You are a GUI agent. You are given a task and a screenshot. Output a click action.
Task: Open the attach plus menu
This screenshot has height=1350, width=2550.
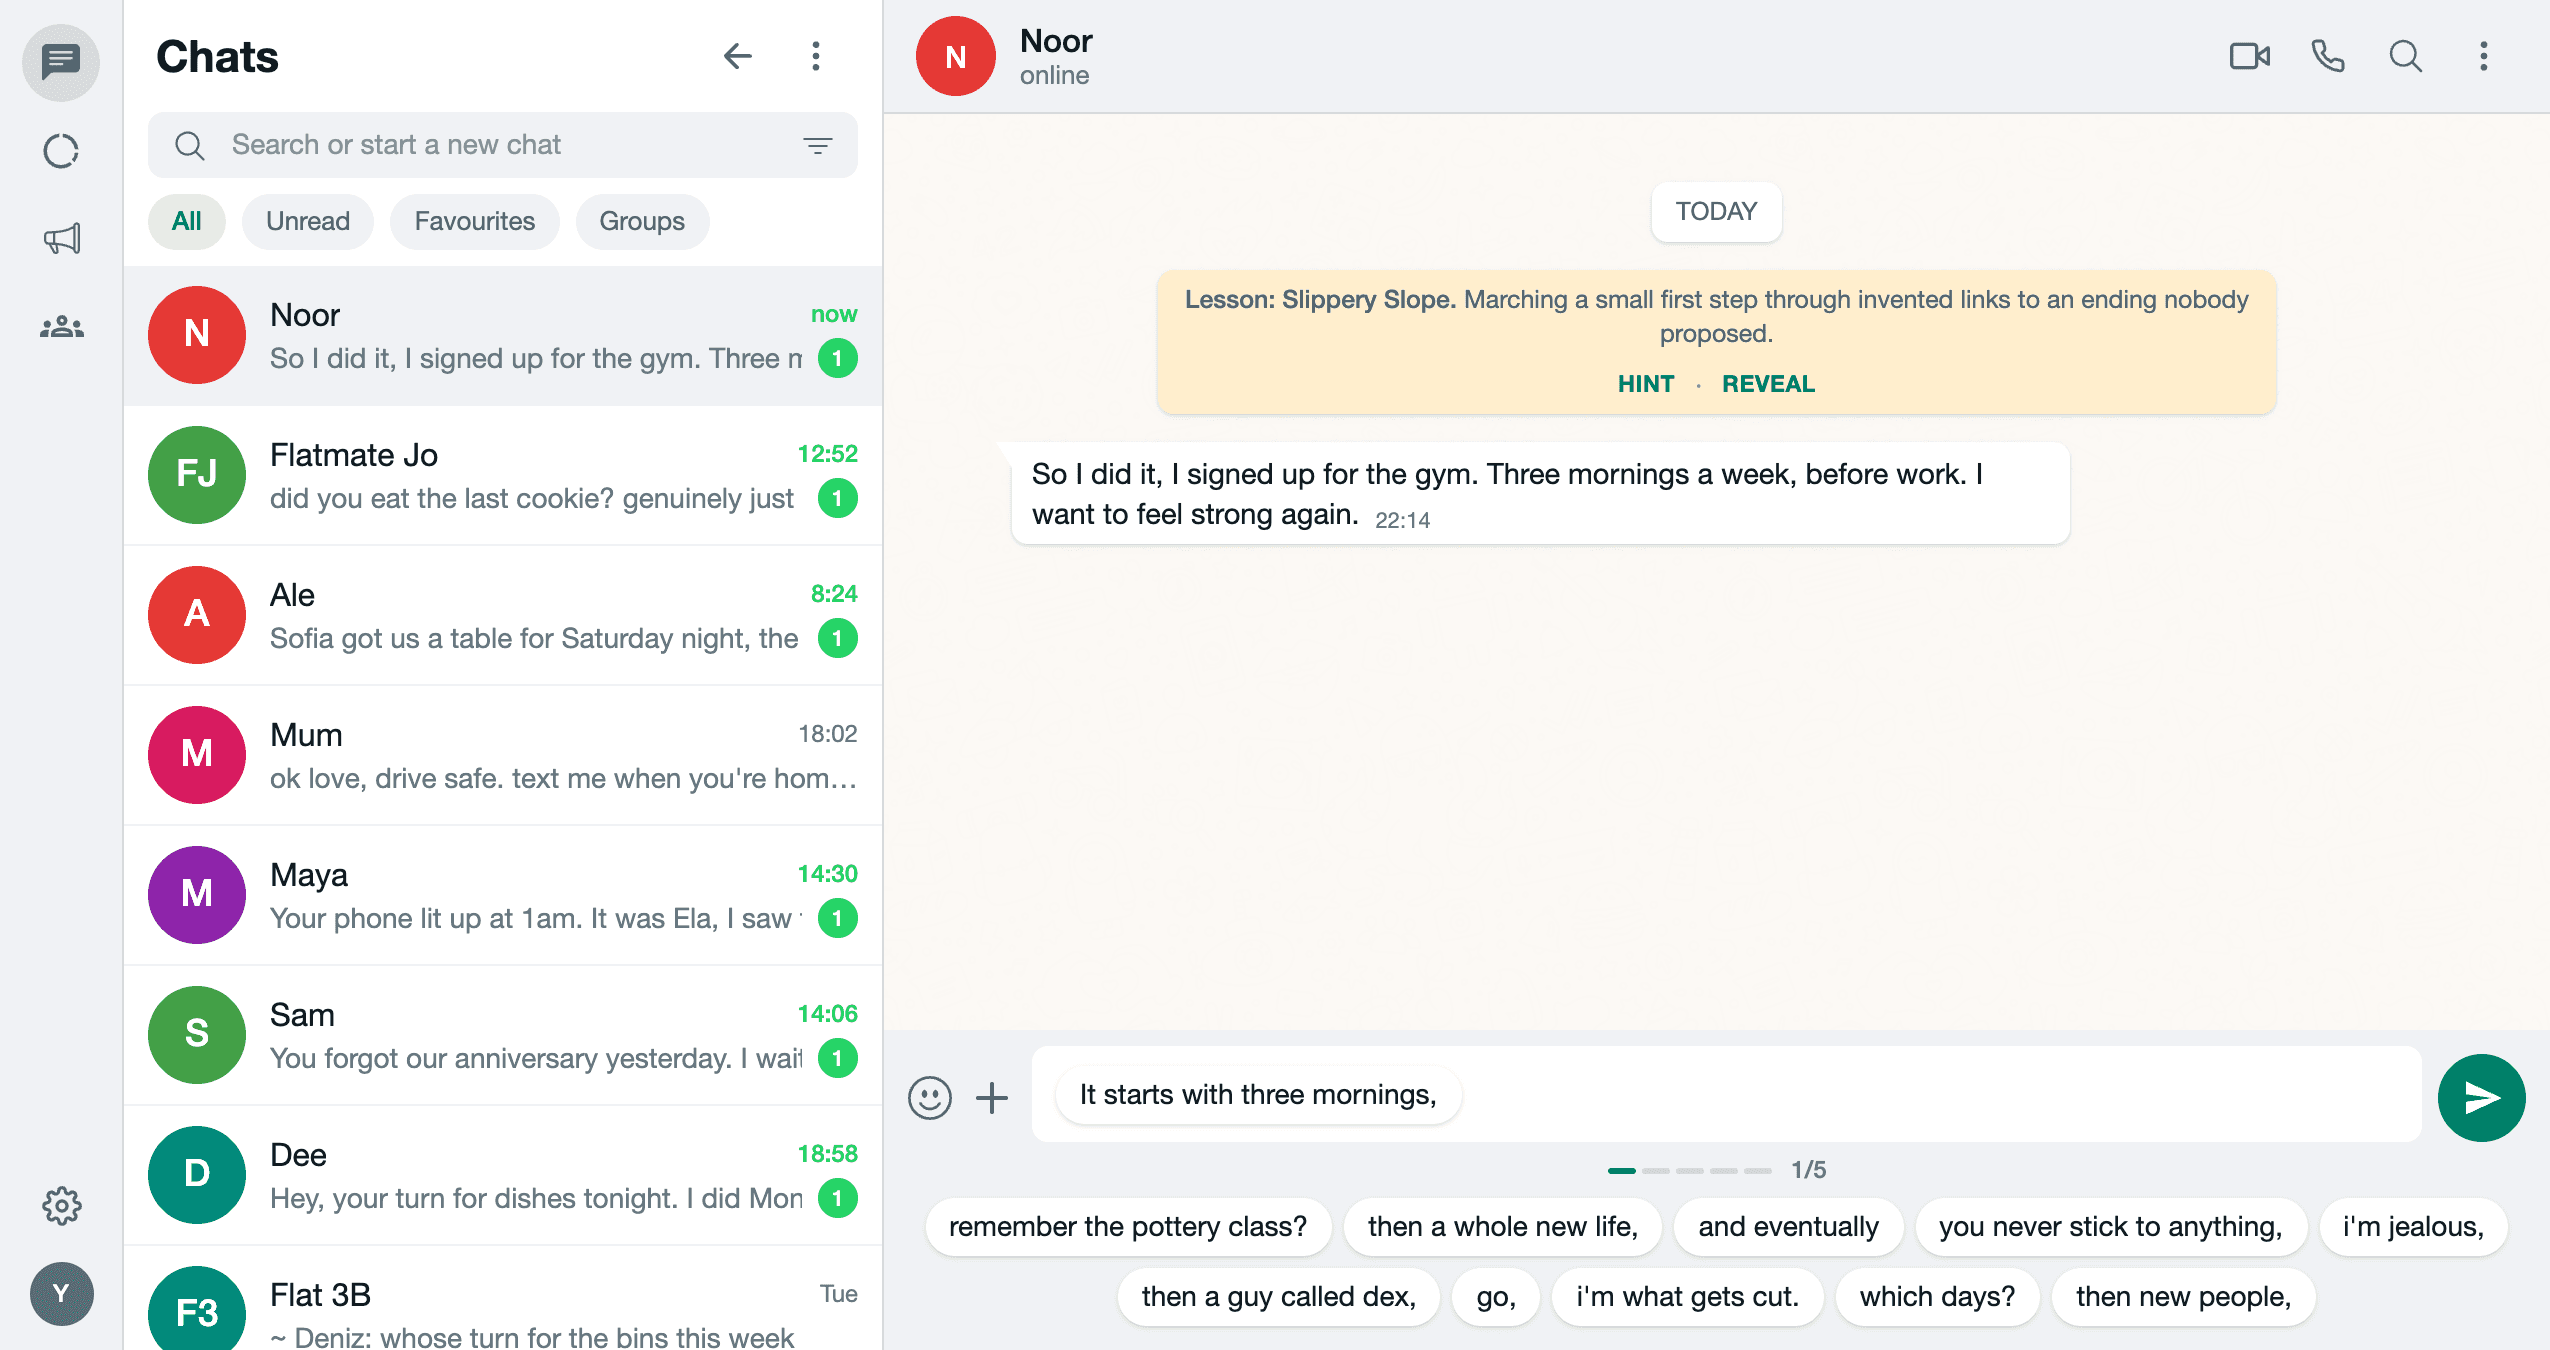pos(992,1097)
